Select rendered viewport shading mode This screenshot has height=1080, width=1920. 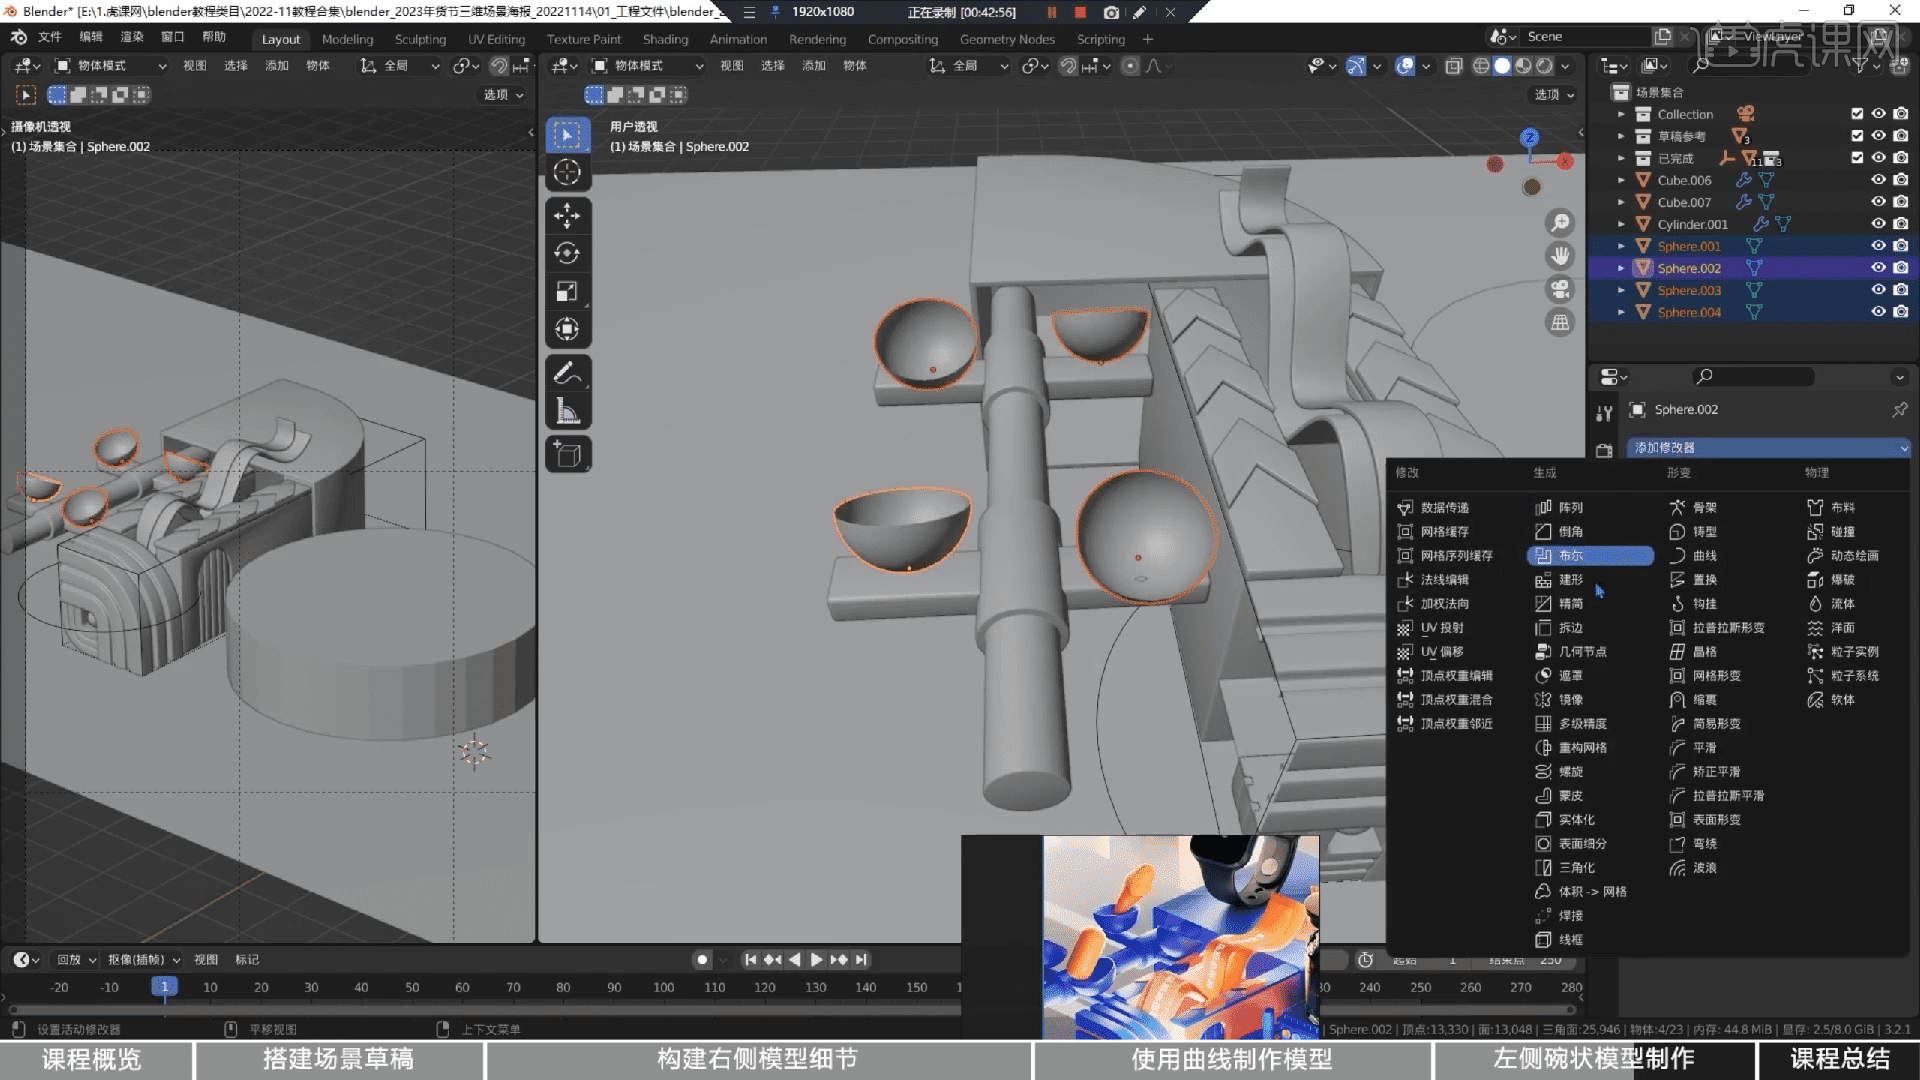tap(1544, 66)
